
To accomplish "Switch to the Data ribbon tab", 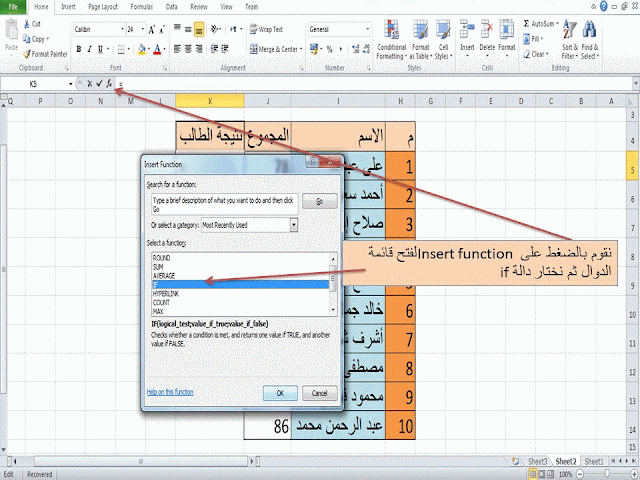I will (x=171, y=7).
